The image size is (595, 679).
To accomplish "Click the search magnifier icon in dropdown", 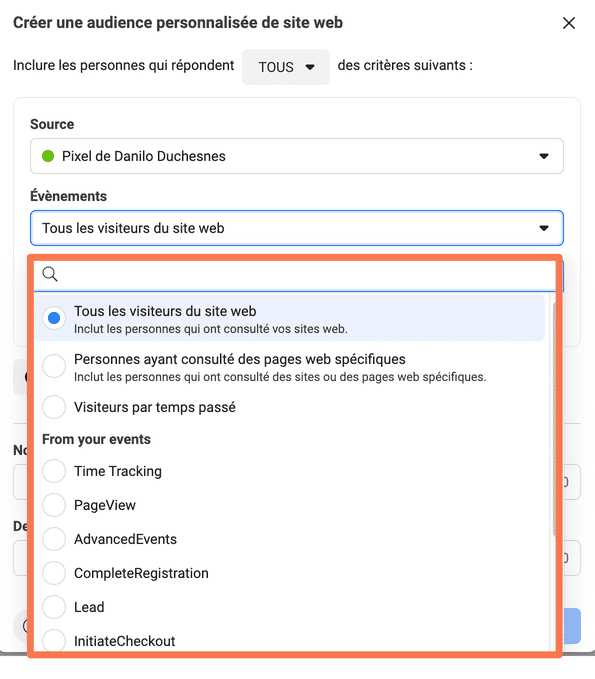I will [50, 274].
